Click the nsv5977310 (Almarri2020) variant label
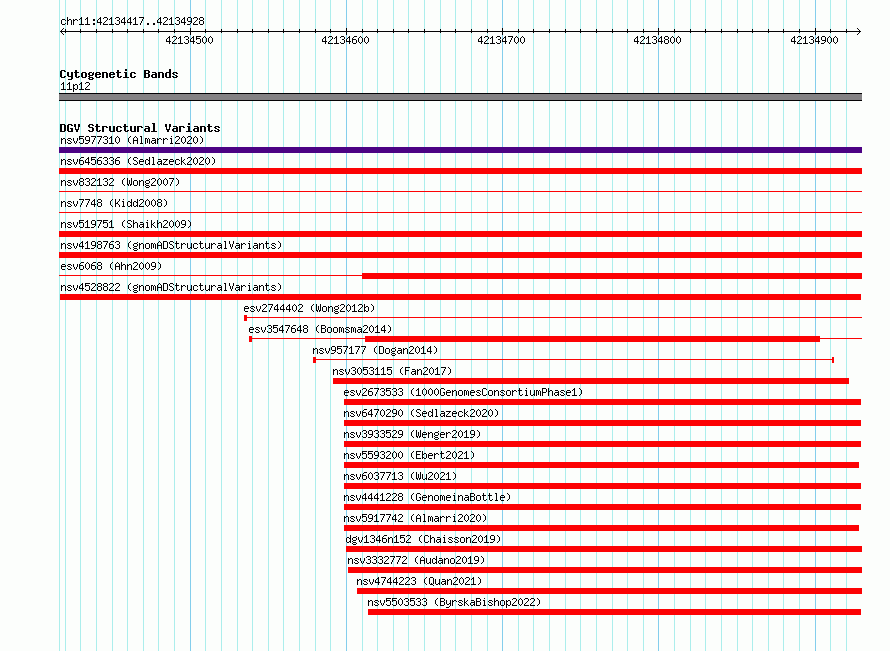 132,140
